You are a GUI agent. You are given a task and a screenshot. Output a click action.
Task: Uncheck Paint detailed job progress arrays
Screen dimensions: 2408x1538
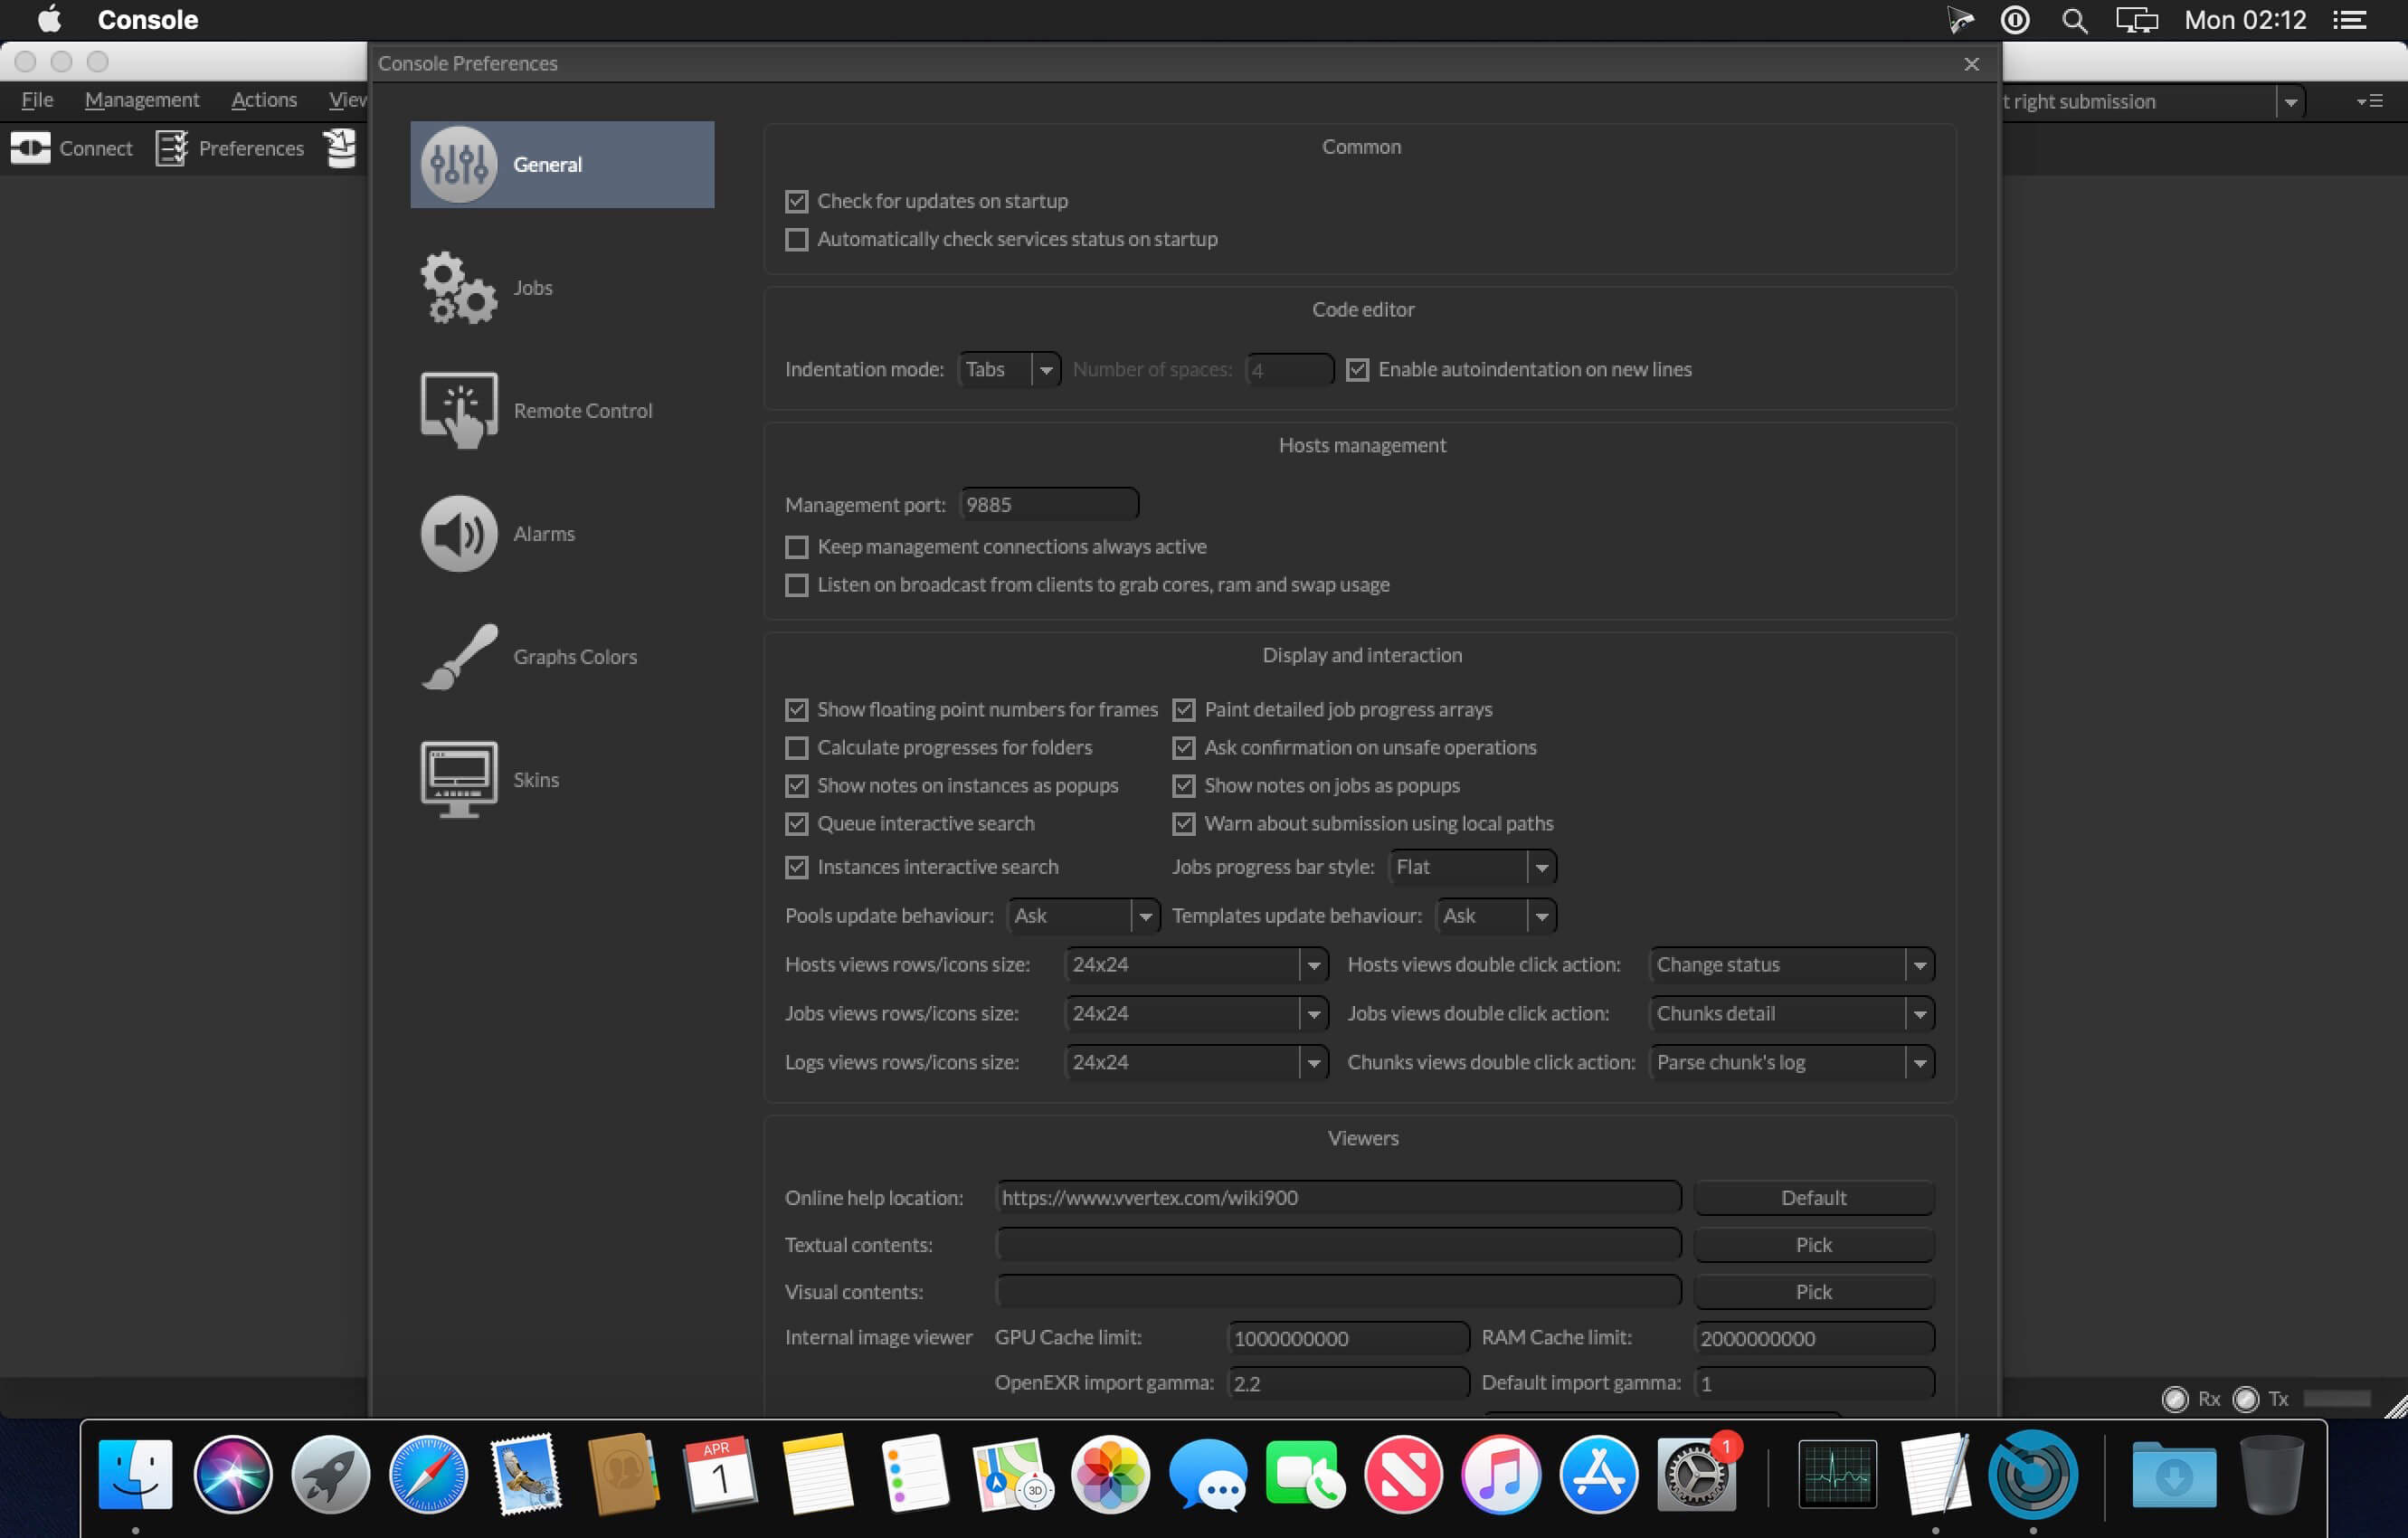point(1183,710)
